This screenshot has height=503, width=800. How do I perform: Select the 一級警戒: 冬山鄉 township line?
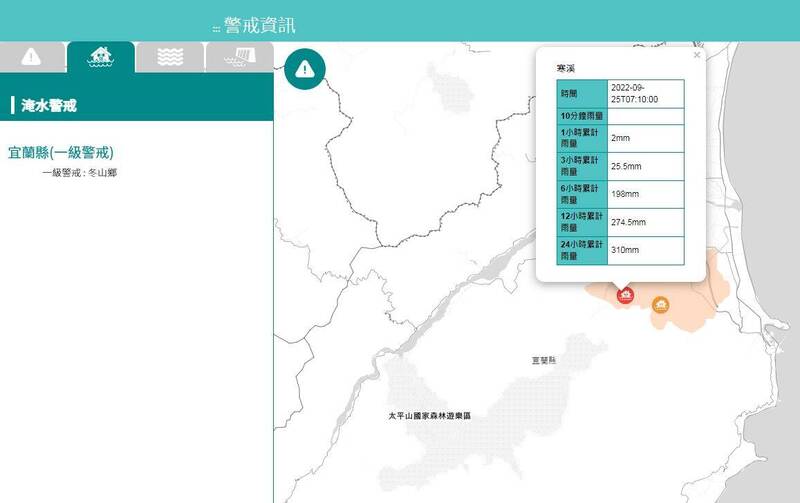click(x=79, y=173)
